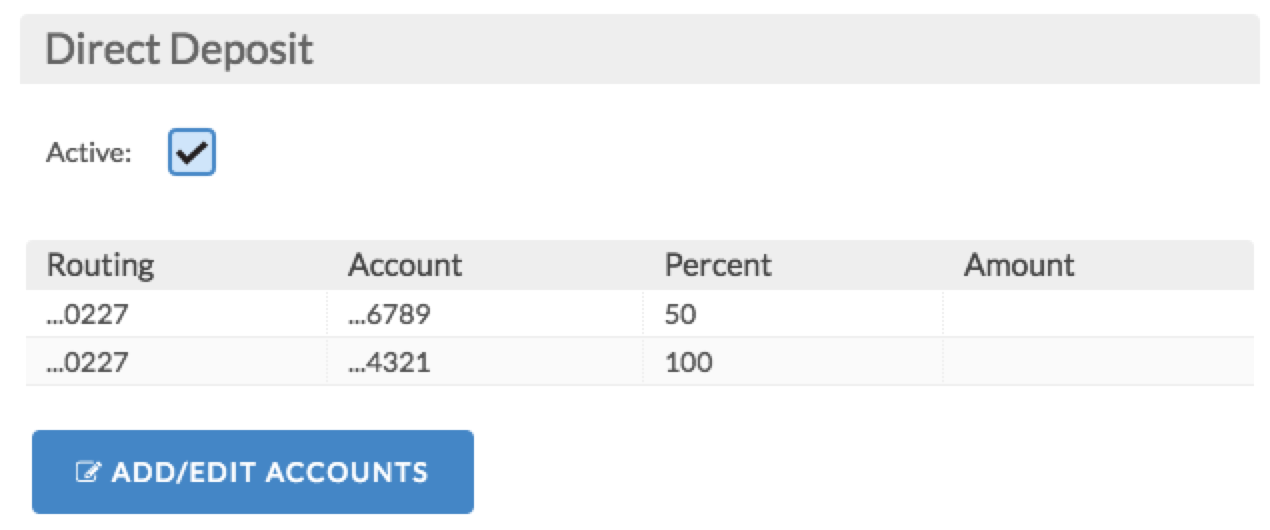Click the Amount column header
Screen dimensions: 1270x530
click(x=1019, y=265)
